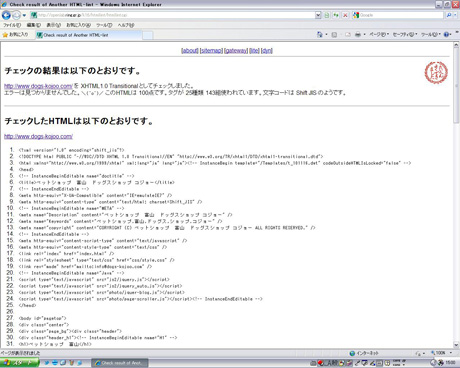460x368 pixels.
Task: Click the チェックしたHTMLは以下のとおりです heading
Action: pos(79,121)
